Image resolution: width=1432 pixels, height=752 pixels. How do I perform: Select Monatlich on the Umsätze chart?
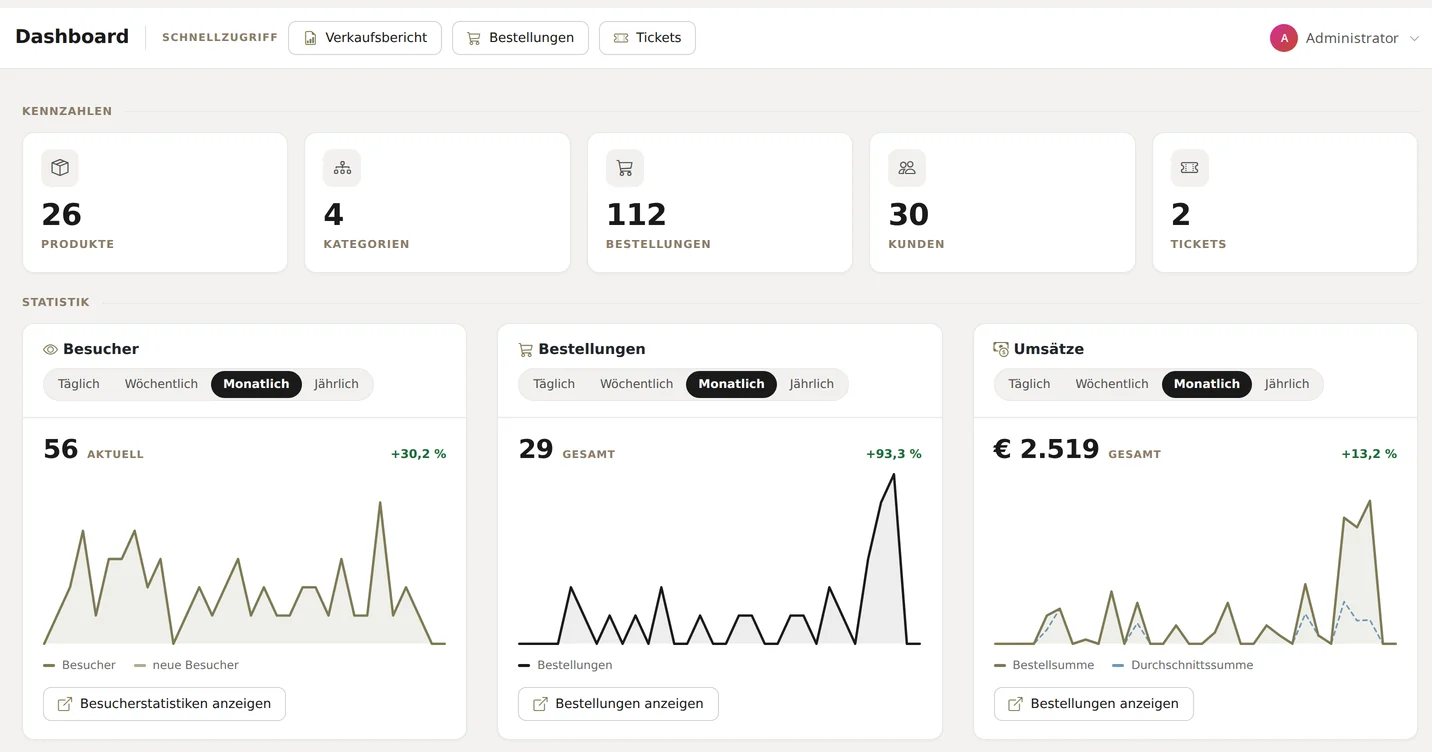pyautogui.click(x=1207, y=384)
